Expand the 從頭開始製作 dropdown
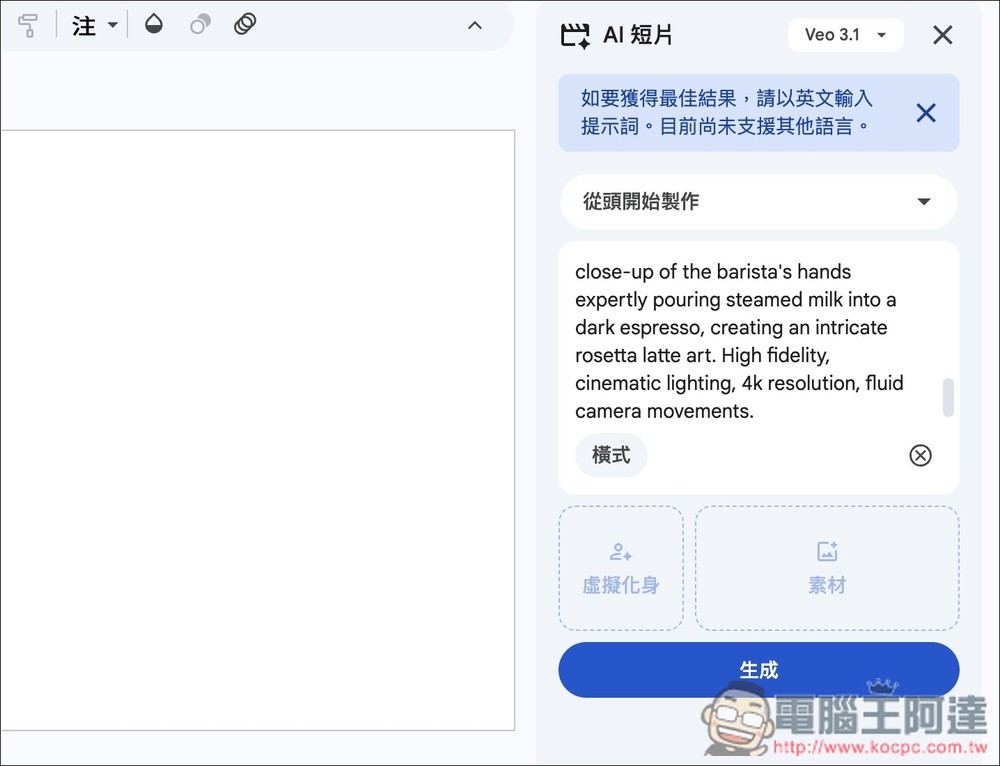This screenshot has width=1000, height=766. pos(758,201)
